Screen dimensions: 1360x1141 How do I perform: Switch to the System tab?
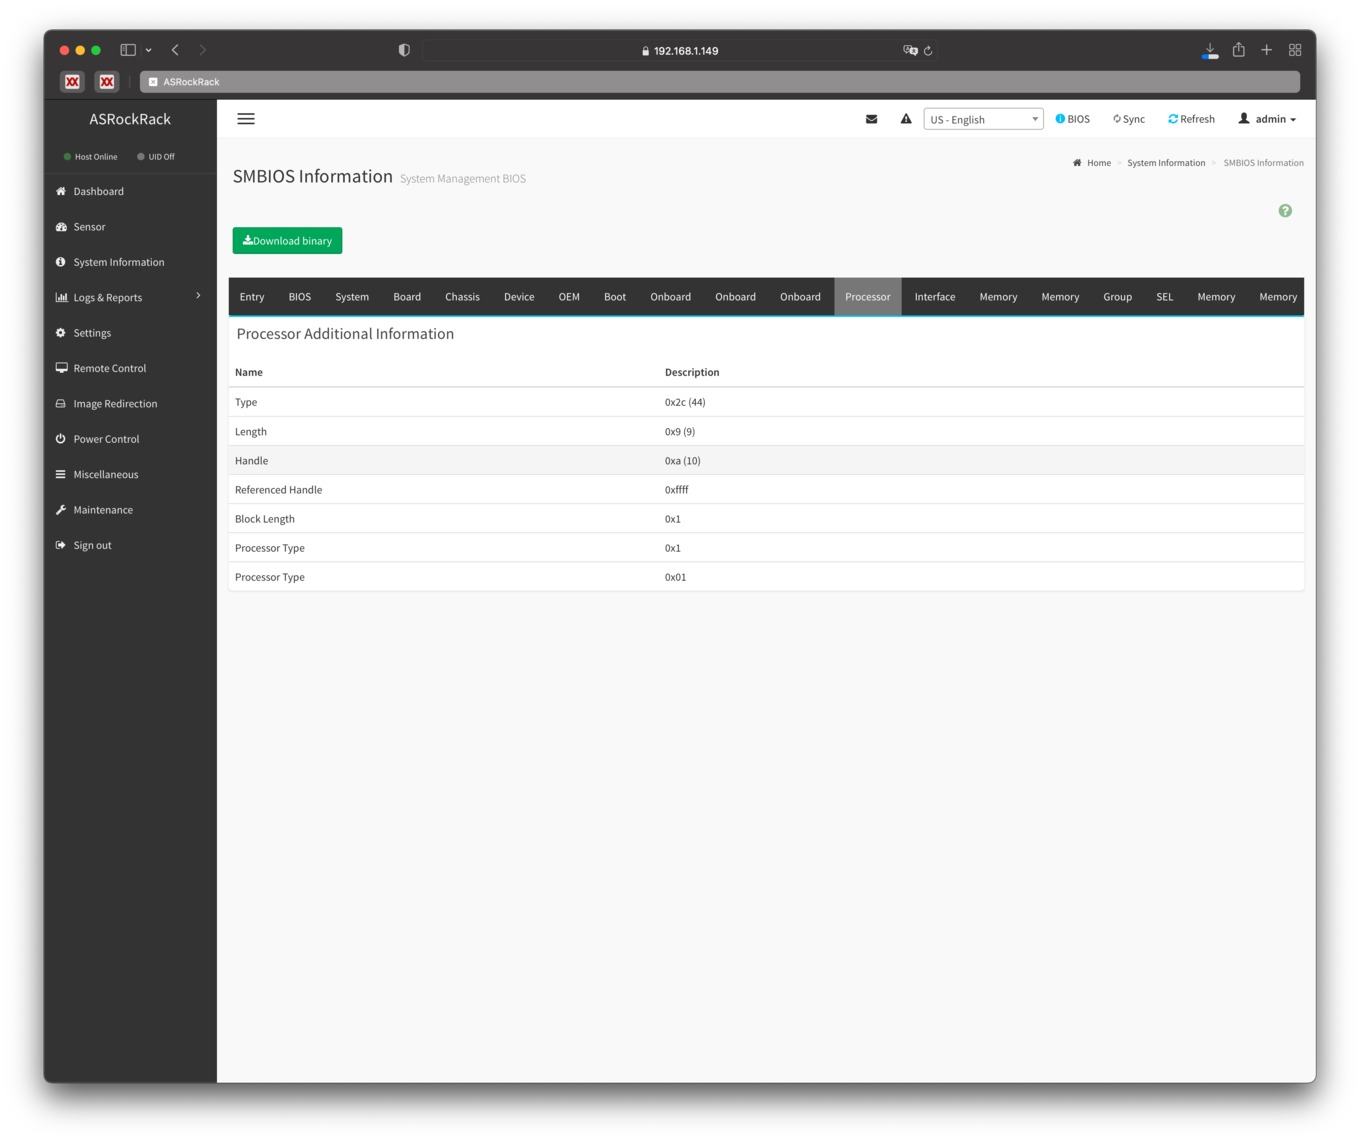pos(352,297)
